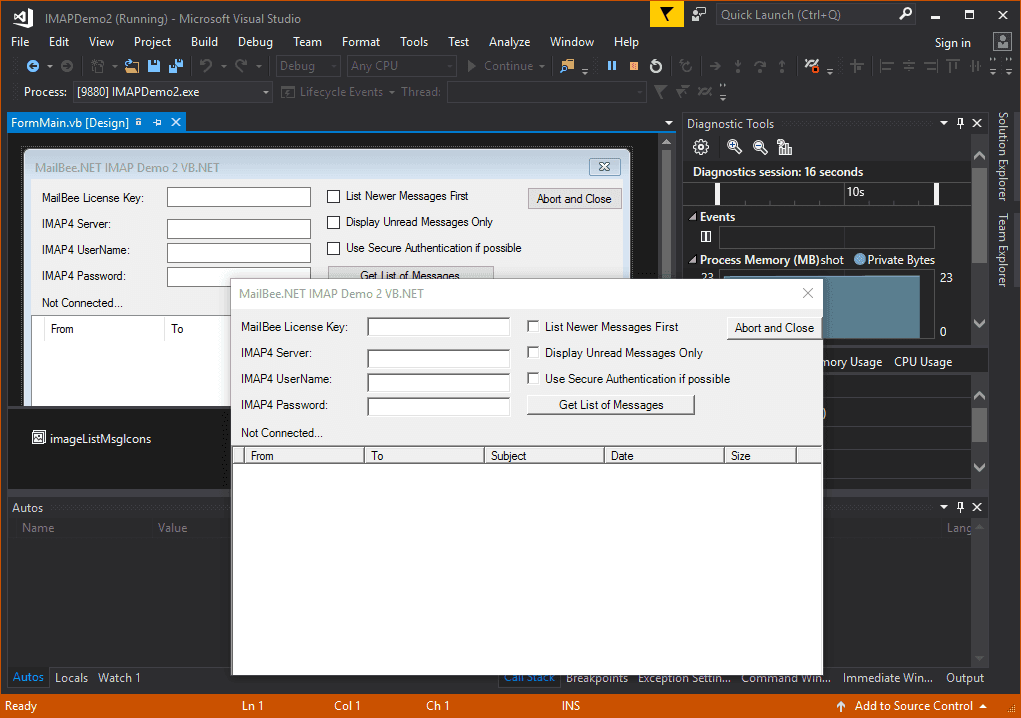This screenshot has height=718, width=1021.
Task: Select List Newer Messages First checkbox in designer
Action: [333, 196]
